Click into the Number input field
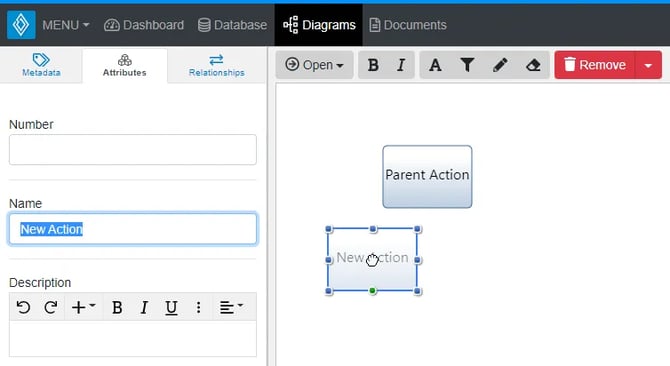The height and width of the screenshot is (366, 670). (133, 149)
